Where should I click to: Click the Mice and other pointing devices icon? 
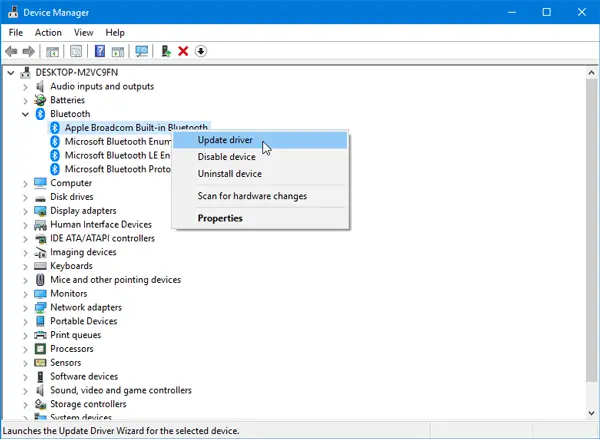point(40,280)
